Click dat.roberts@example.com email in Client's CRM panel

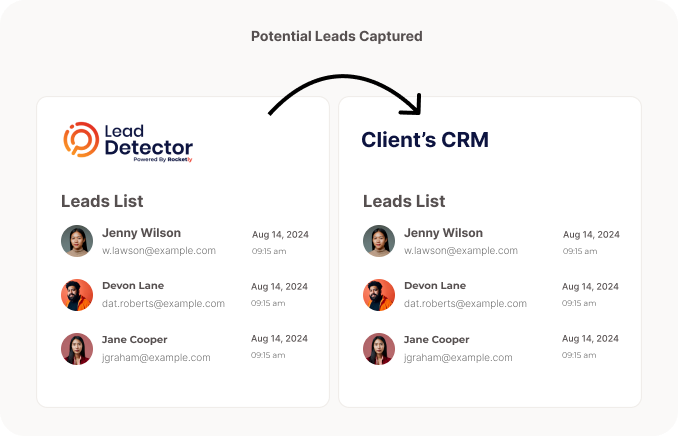(x=465, y=304)
